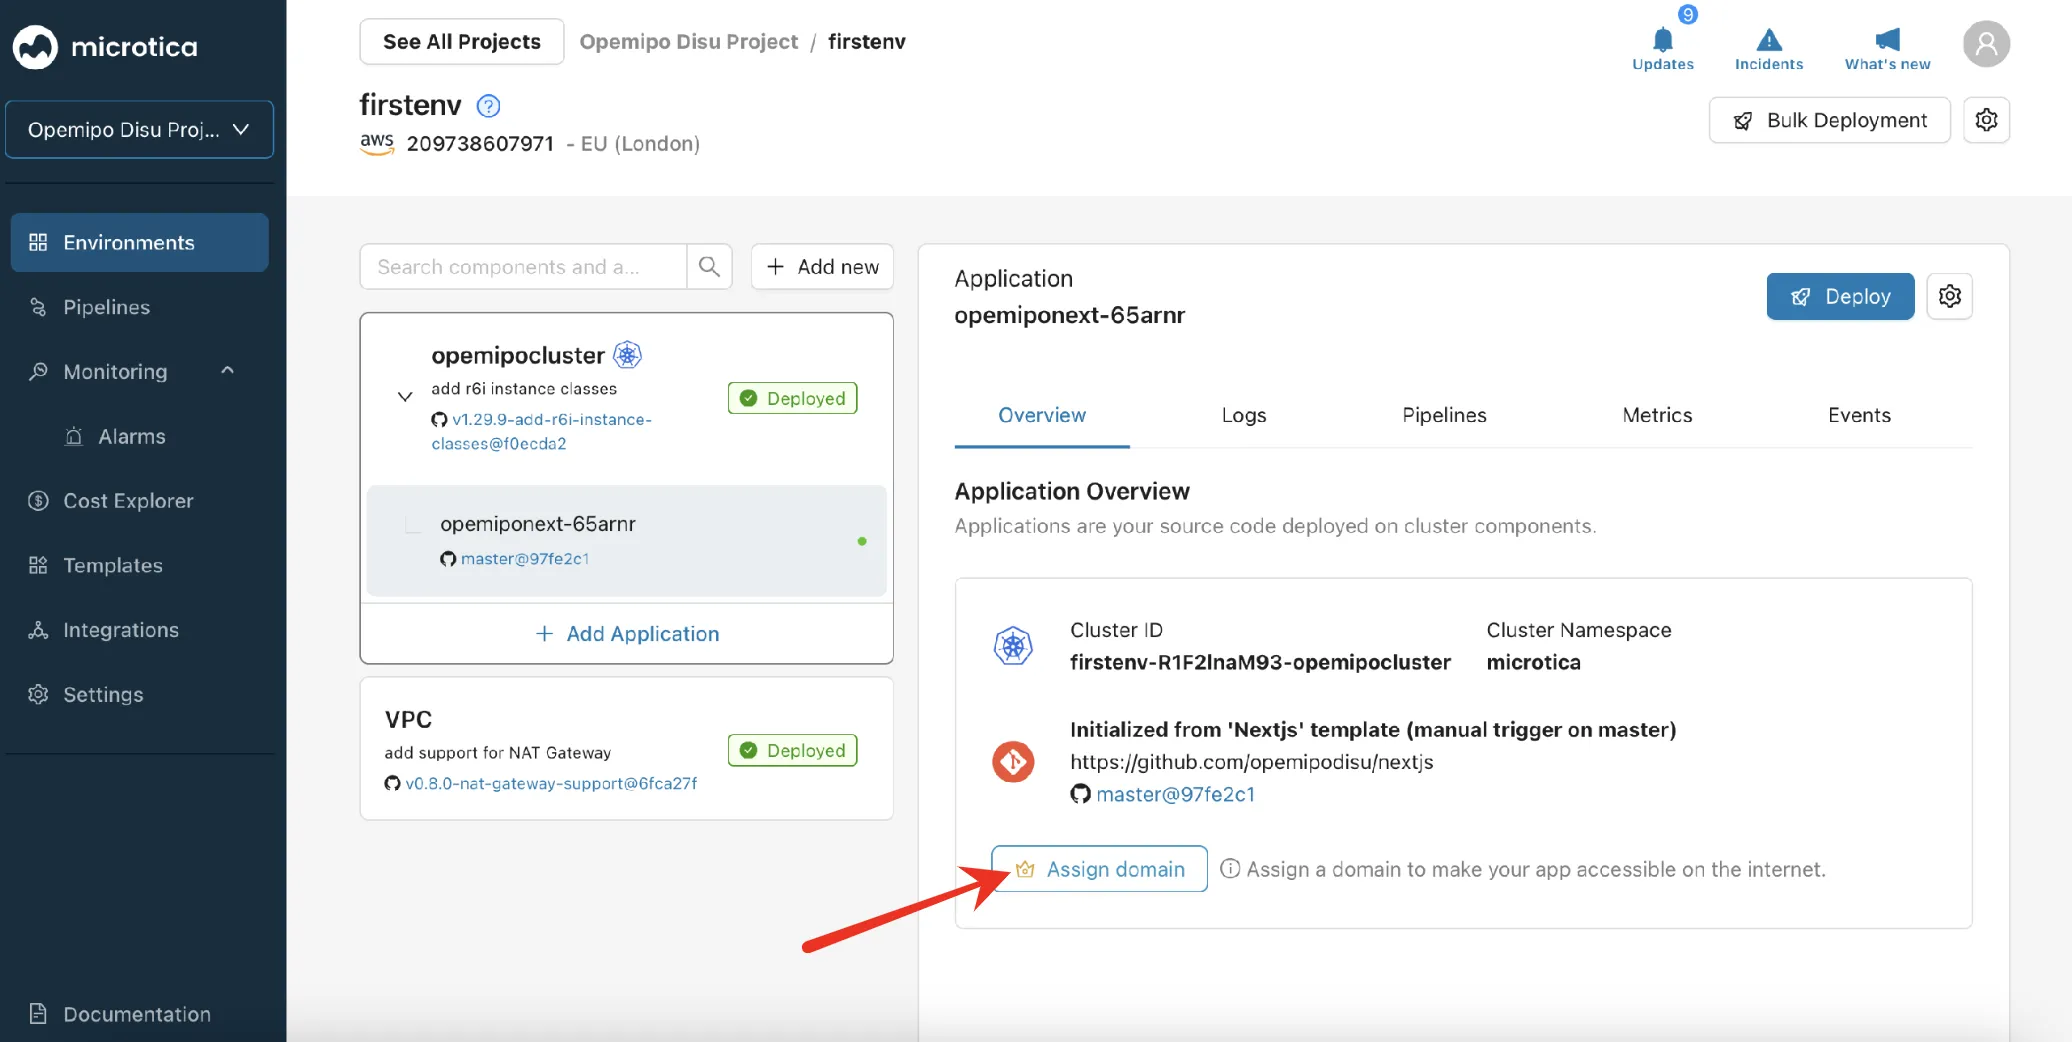Click the git icon beside Nextjs template

coord(1013,762)
